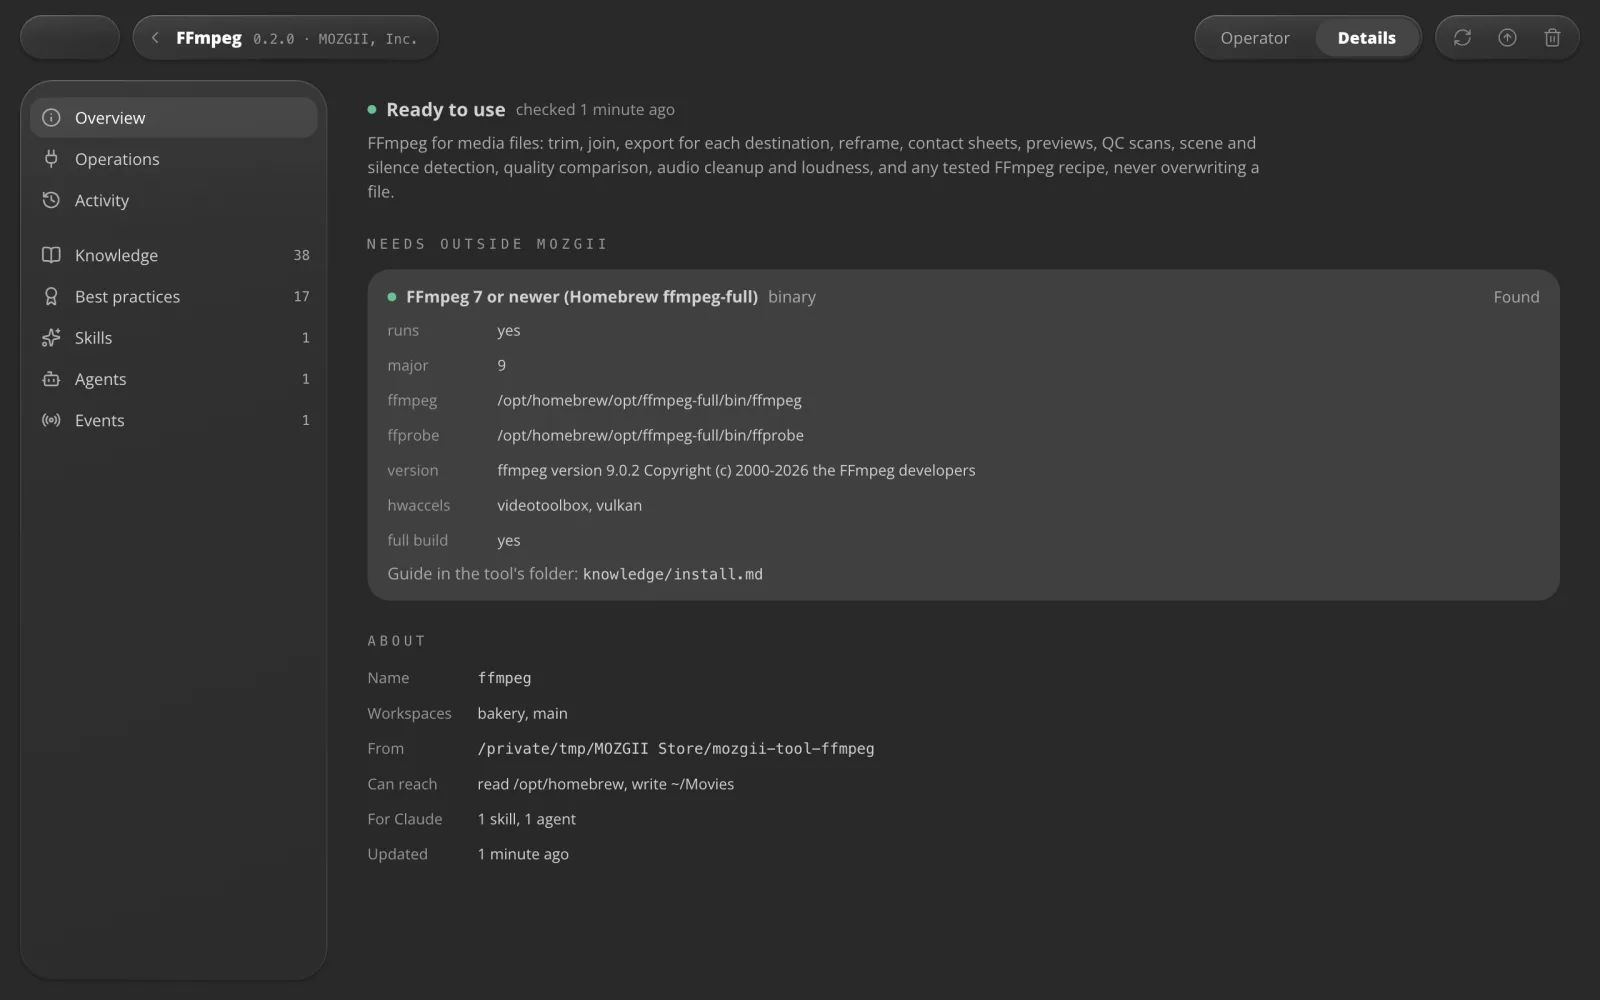Click the 'FFmpeg 7 or newer (Homebrew ffmpeg-full)' heading

tap(582, 297)
